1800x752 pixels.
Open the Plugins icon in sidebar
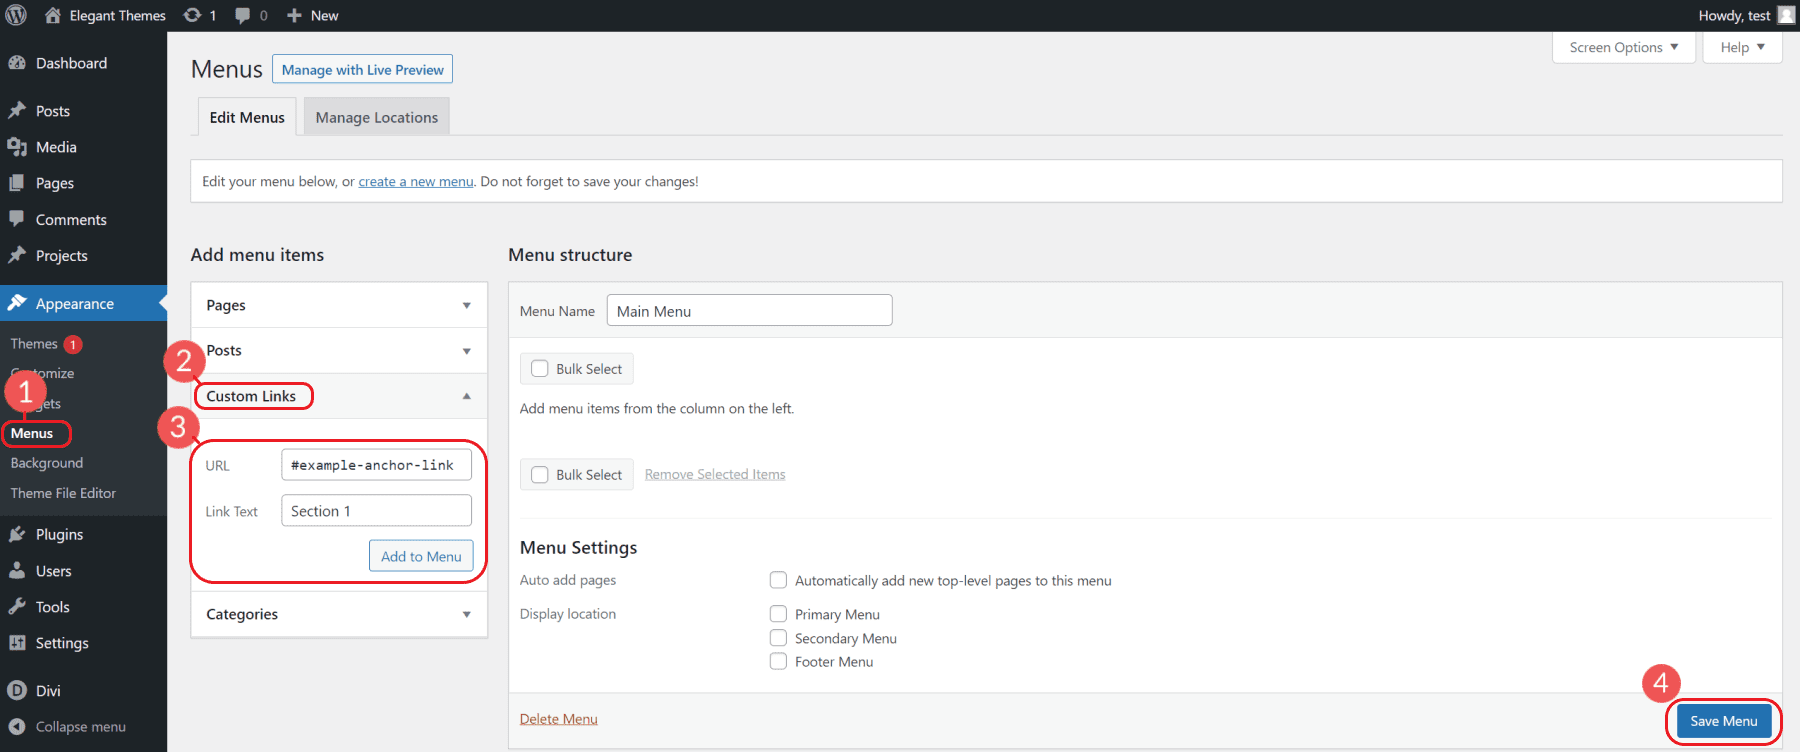[17, 535]
